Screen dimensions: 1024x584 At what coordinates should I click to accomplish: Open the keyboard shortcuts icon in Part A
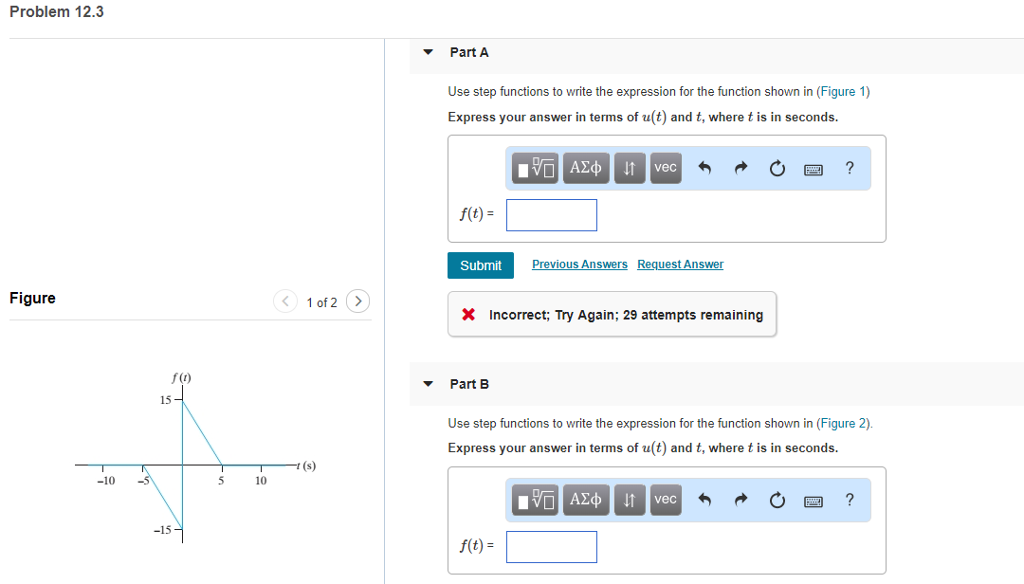813,169
